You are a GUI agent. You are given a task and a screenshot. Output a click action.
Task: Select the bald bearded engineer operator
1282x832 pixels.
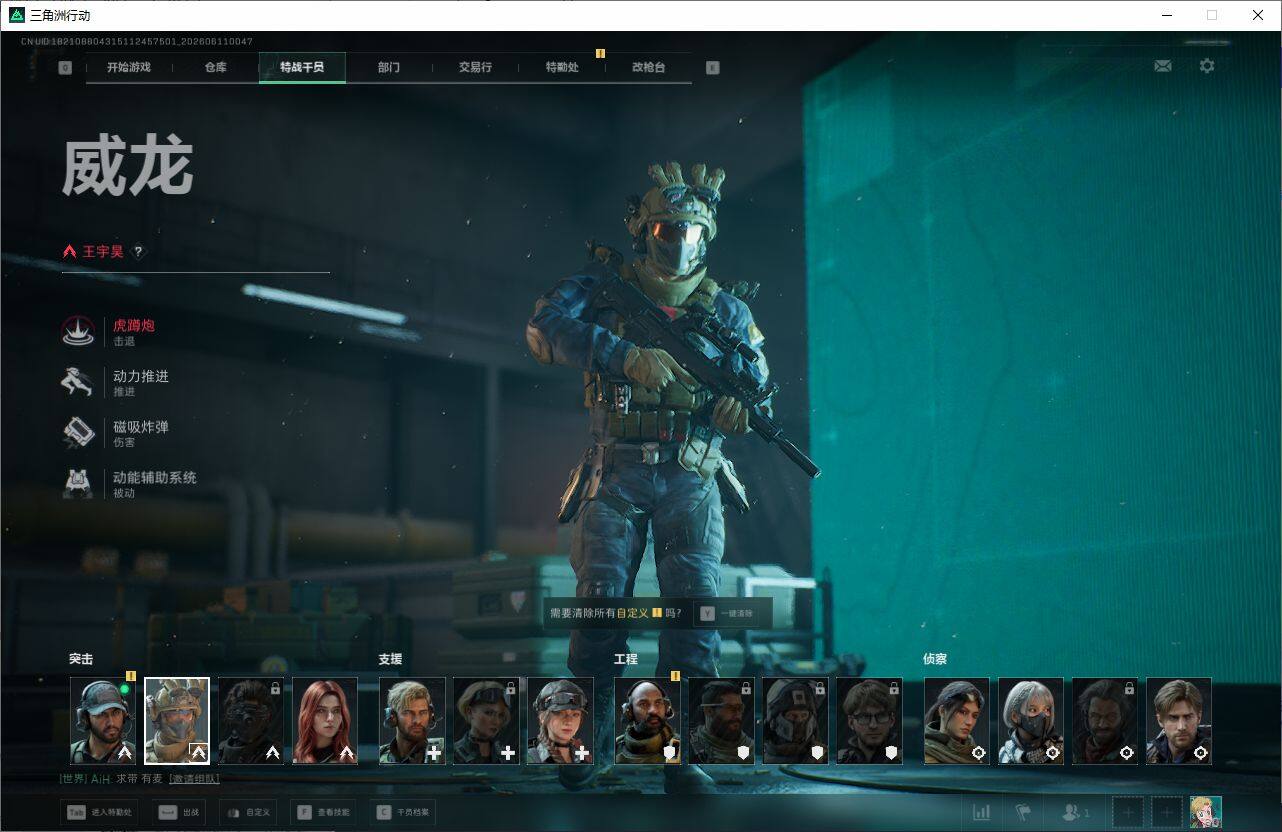(647, 721)
